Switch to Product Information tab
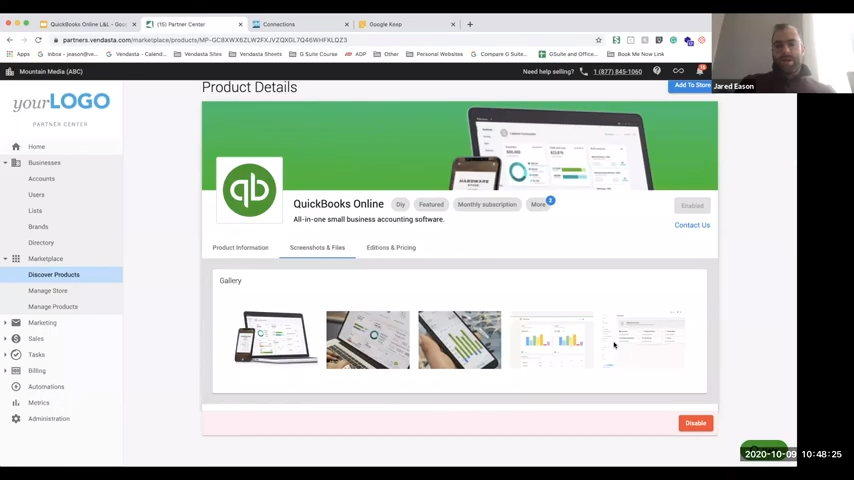854x480 pixels. click(x=240, y=247)
